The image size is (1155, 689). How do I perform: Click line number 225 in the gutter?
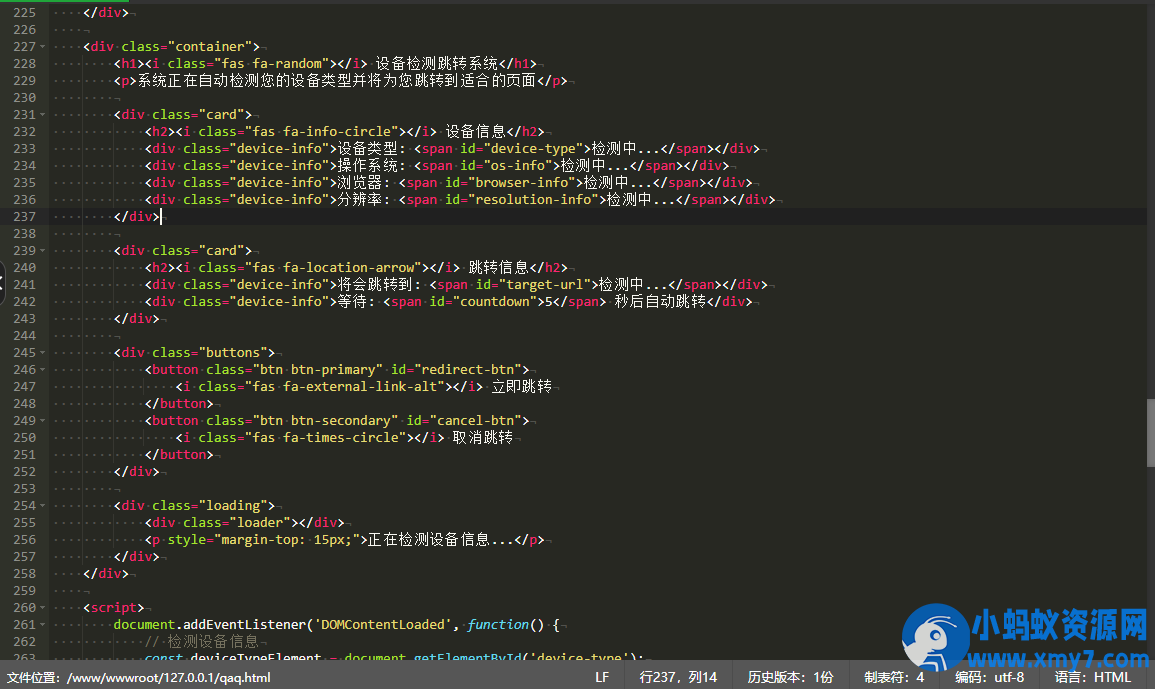click(24, 13)
